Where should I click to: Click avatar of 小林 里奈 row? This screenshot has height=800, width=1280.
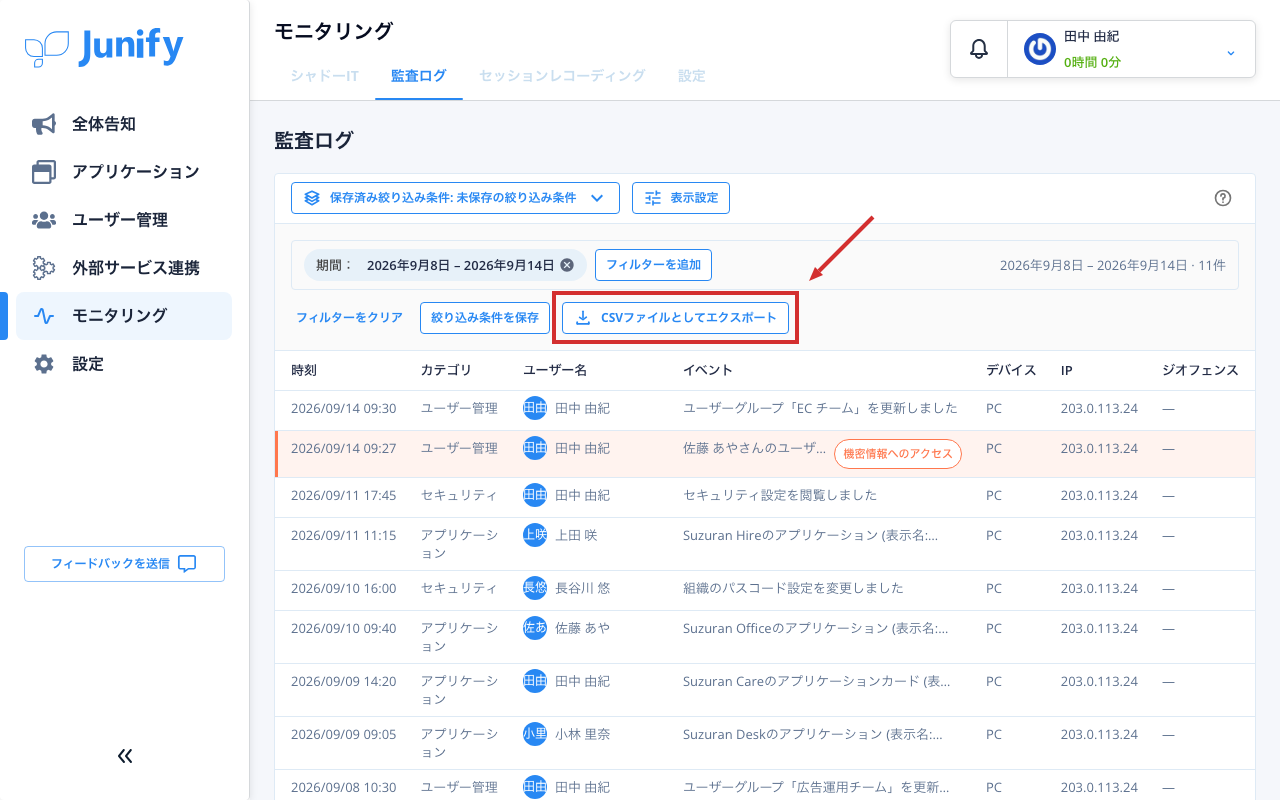point(535,734)
